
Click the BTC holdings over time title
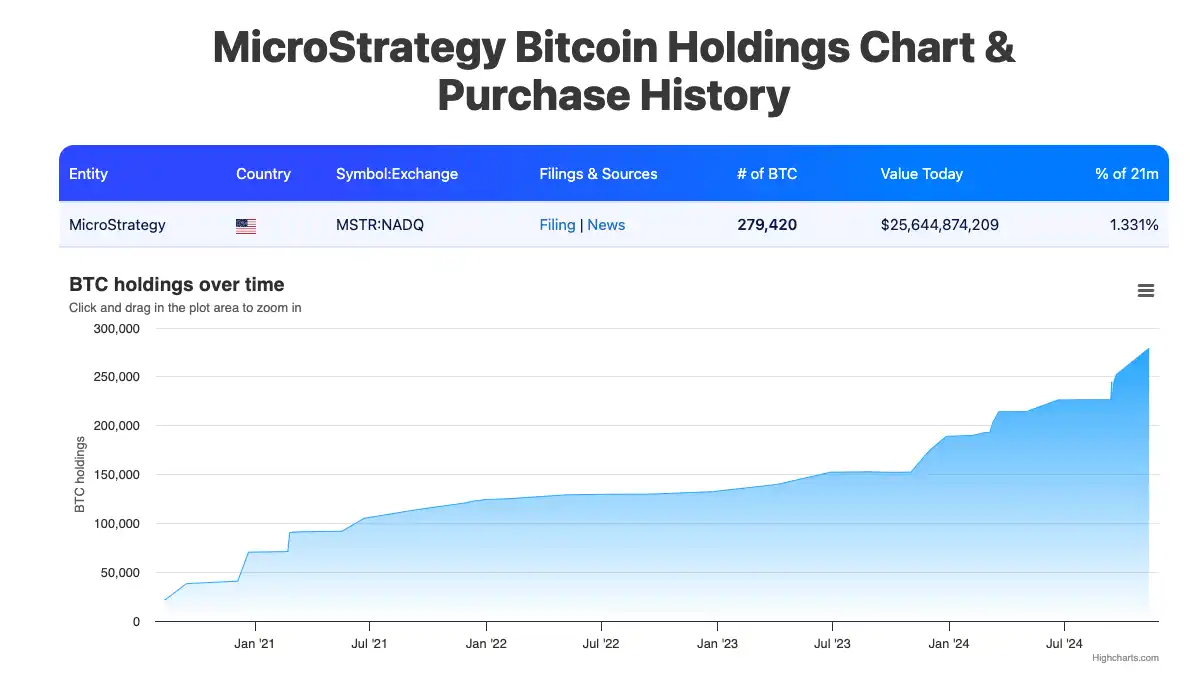coord(176,285)
